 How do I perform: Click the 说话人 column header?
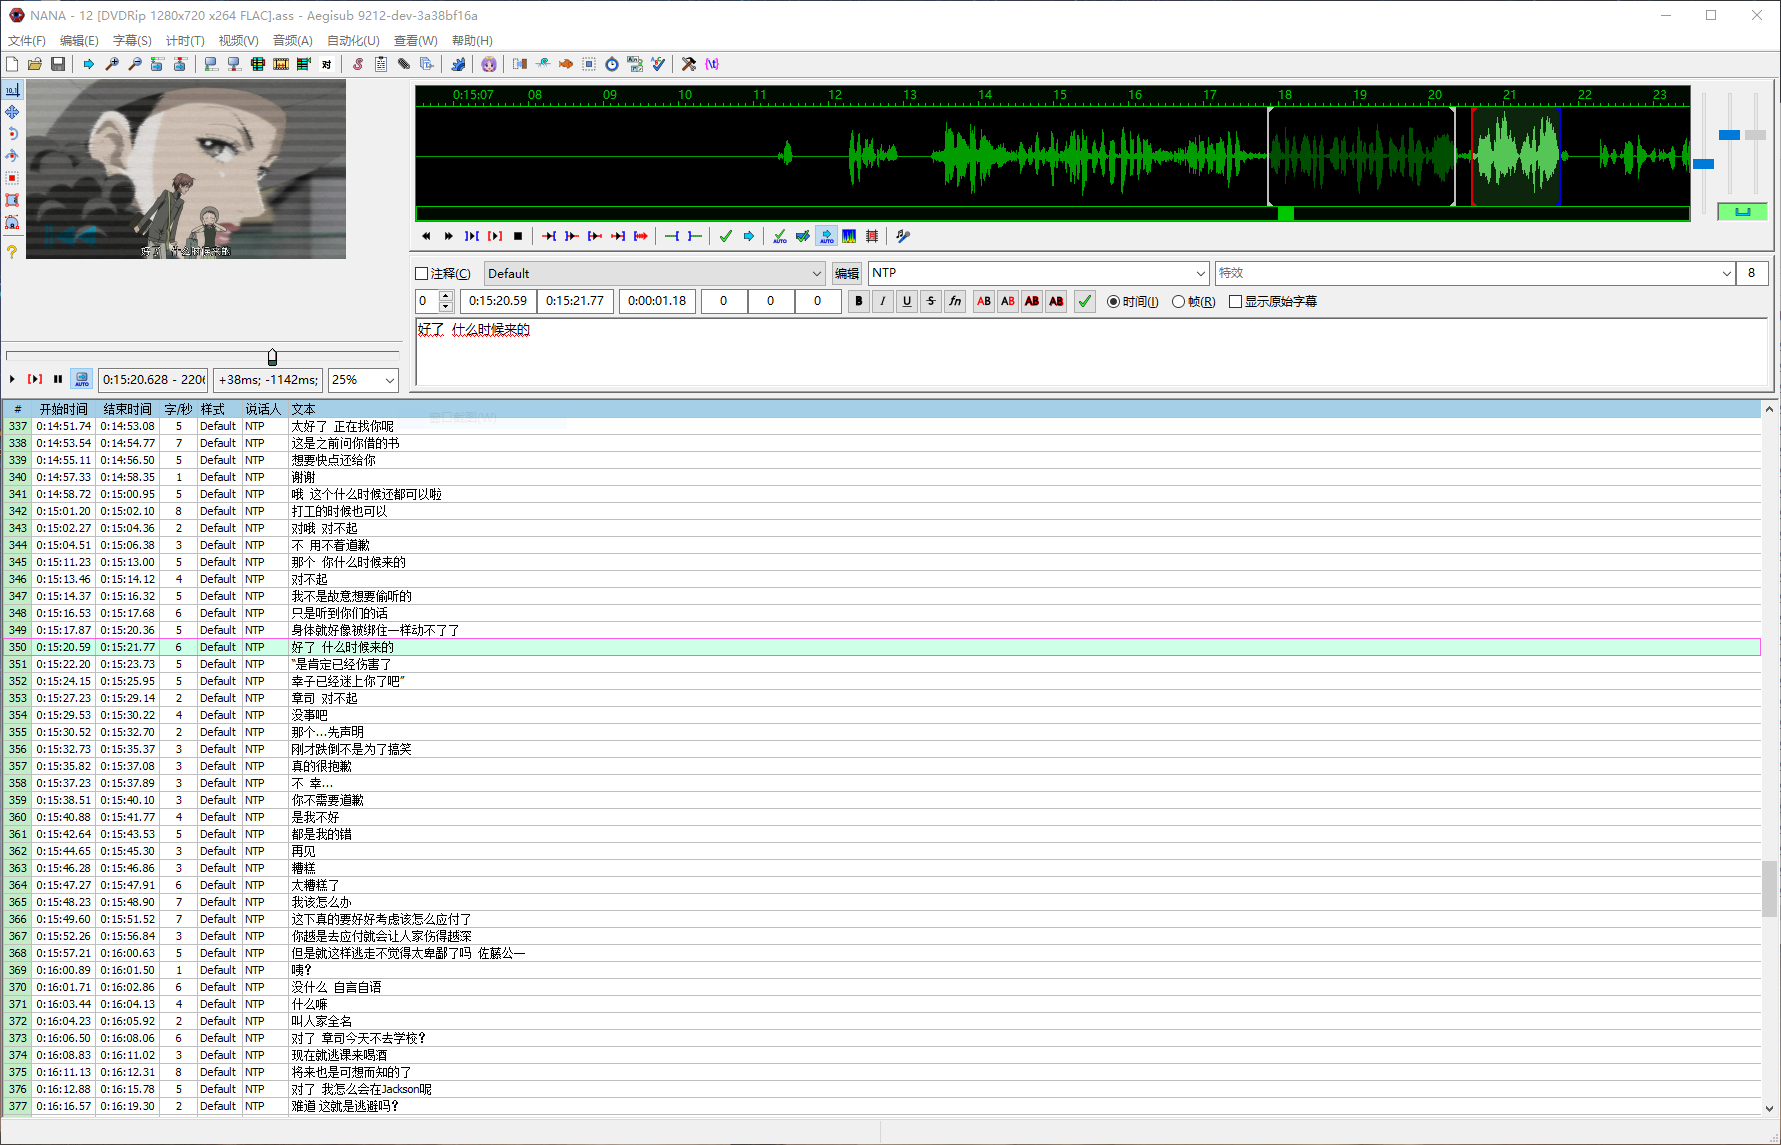click(x=264, y=409)
